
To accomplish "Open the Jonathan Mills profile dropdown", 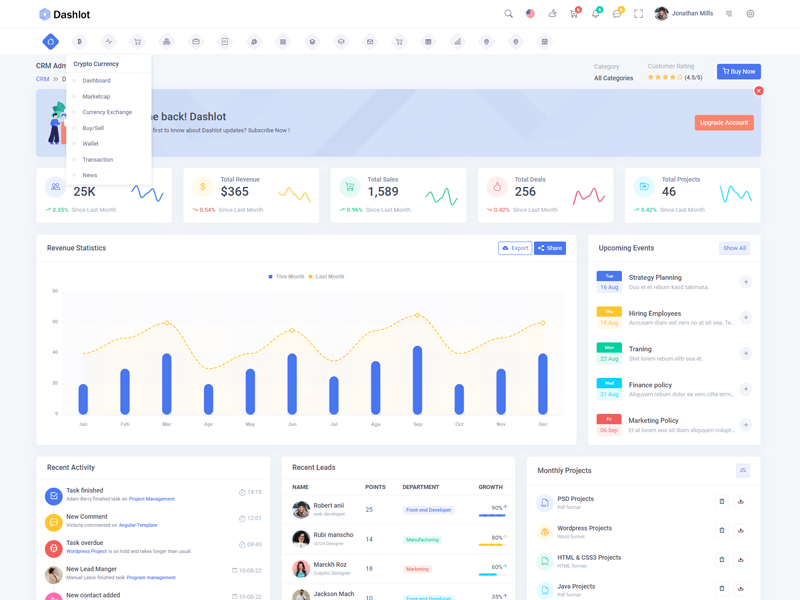I will pos(685,14).
